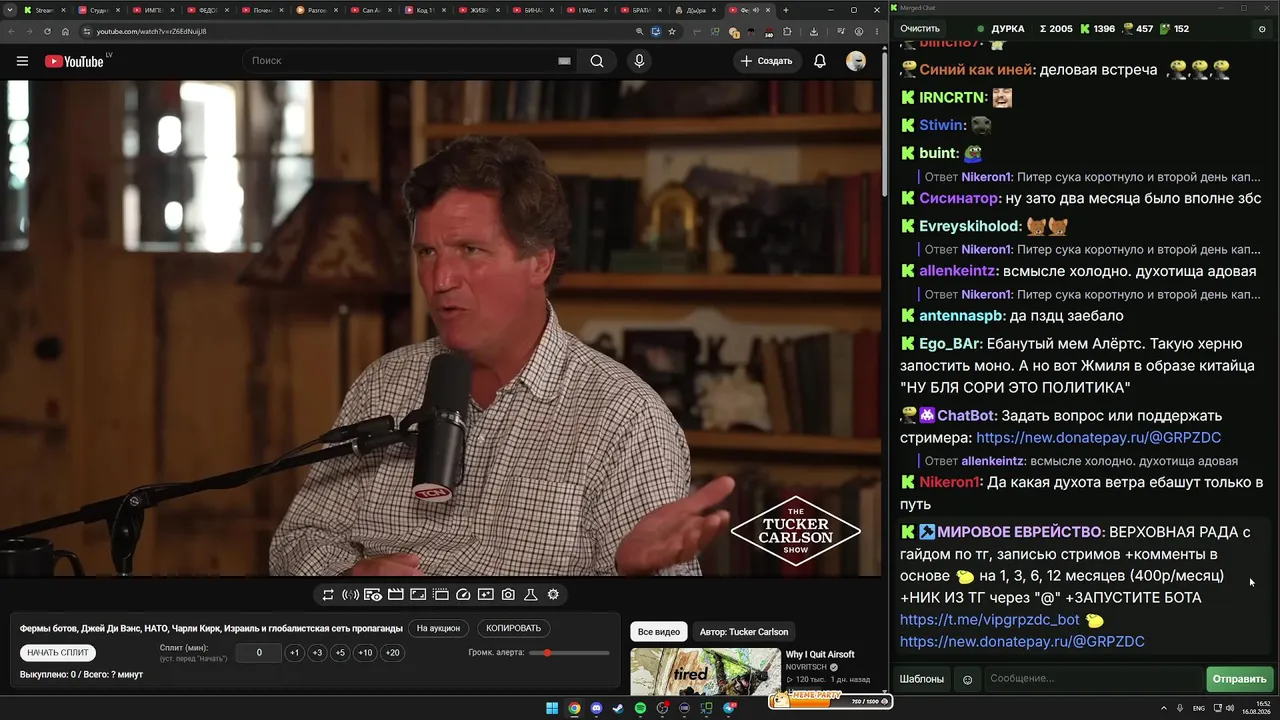
Task: Open the Шаблоны templates menu
Action: coord(922,679)
